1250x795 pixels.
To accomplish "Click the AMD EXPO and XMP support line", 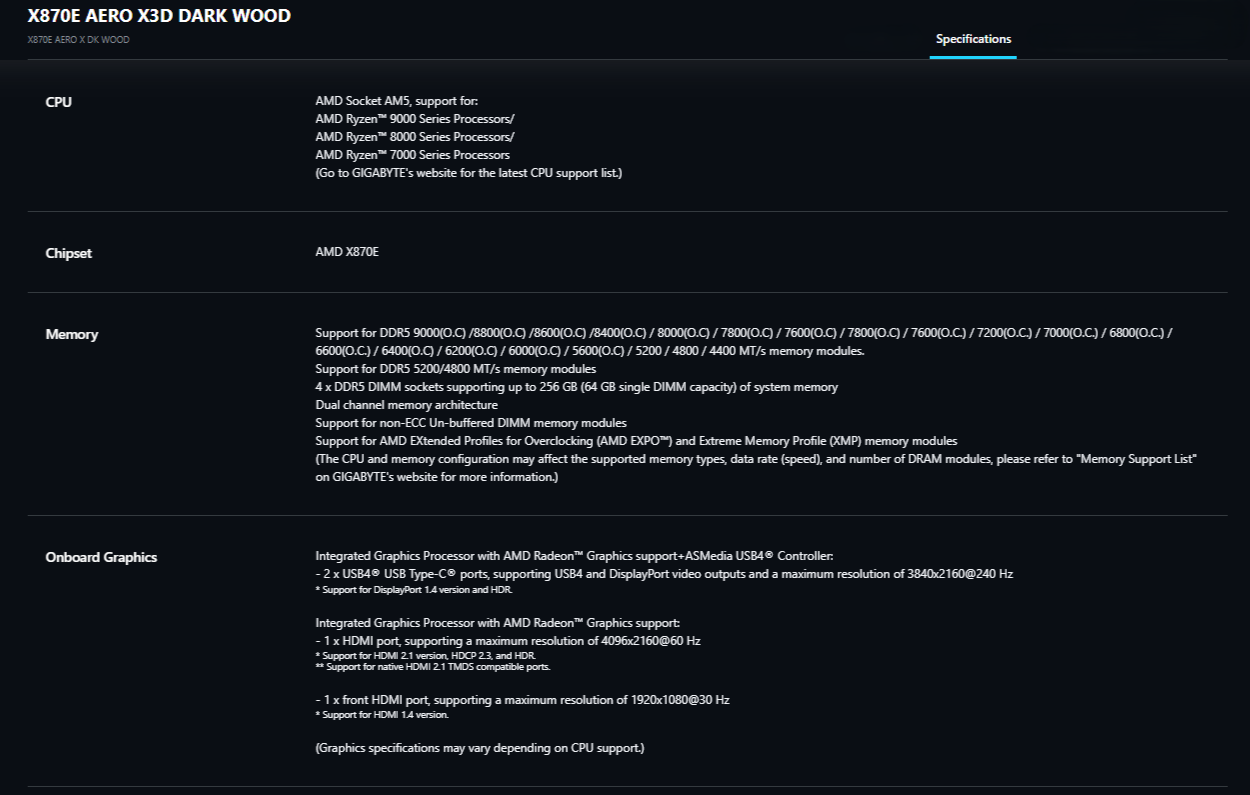I will (x=636, y=441).
